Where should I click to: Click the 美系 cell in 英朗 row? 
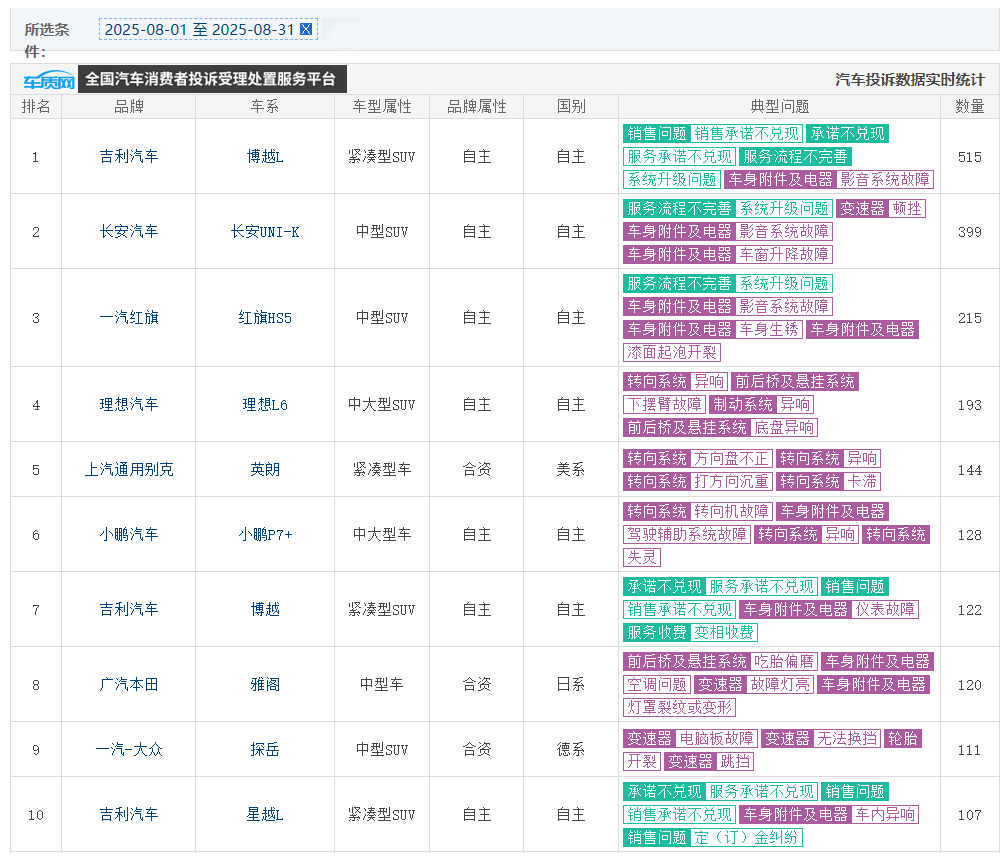[x=571, y=469]
